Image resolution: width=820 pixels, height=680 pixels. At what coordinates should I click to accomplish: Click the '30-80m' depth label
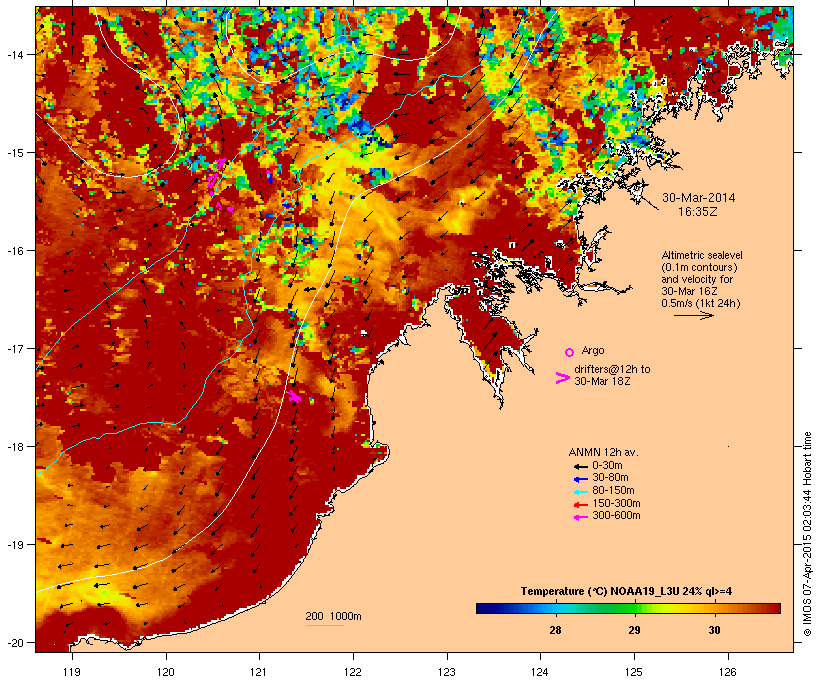pos(610,478)
